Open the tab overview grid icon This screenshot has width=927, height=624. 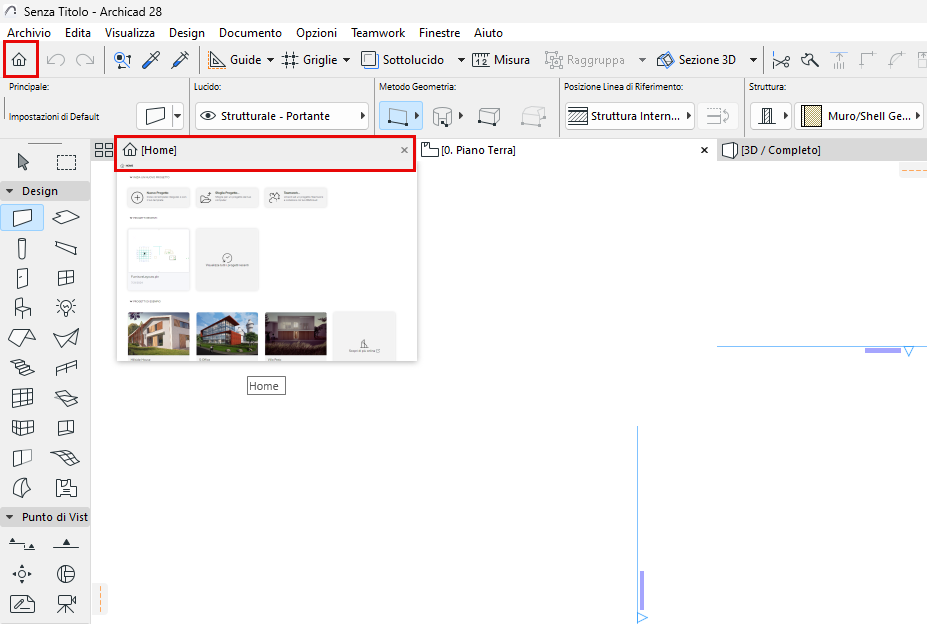pyautogui.click(x=104, y=150)
